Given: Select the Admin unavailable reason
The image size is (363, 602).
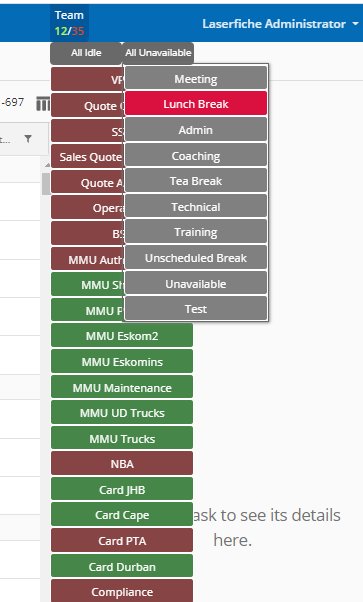Looking at the screenshot, I should coord(196,130).
